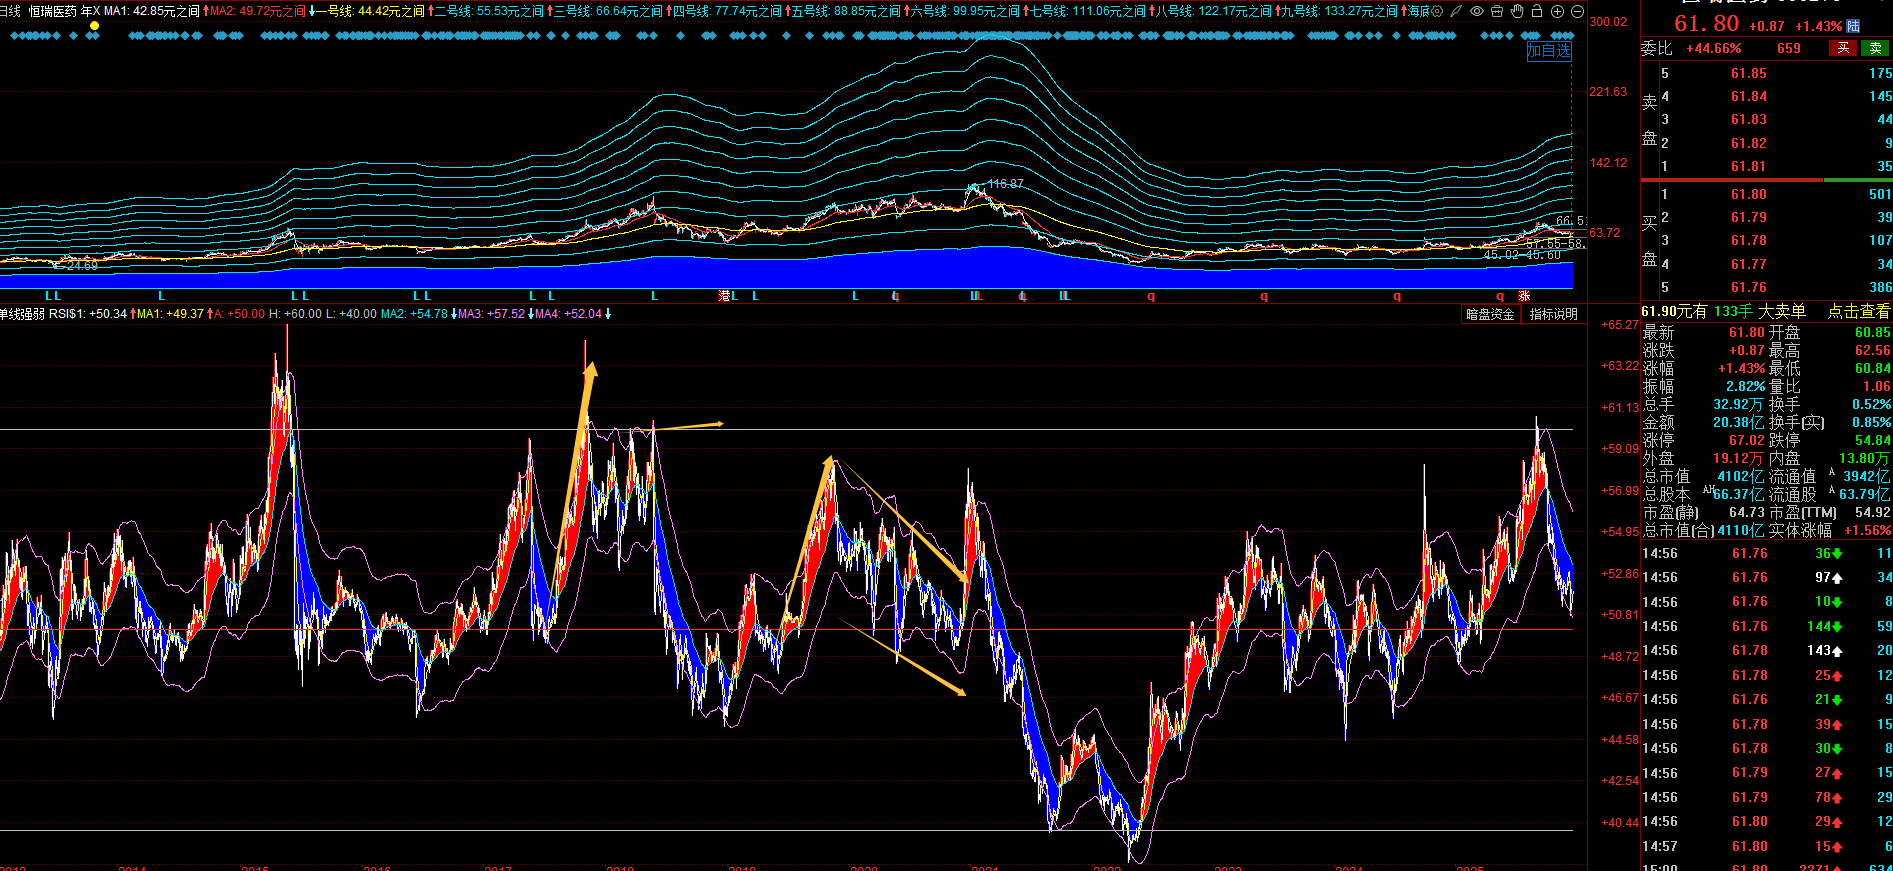Click the 金额 20.38亿 value
1893x871 pixels.
click(x=1738, y=422)
